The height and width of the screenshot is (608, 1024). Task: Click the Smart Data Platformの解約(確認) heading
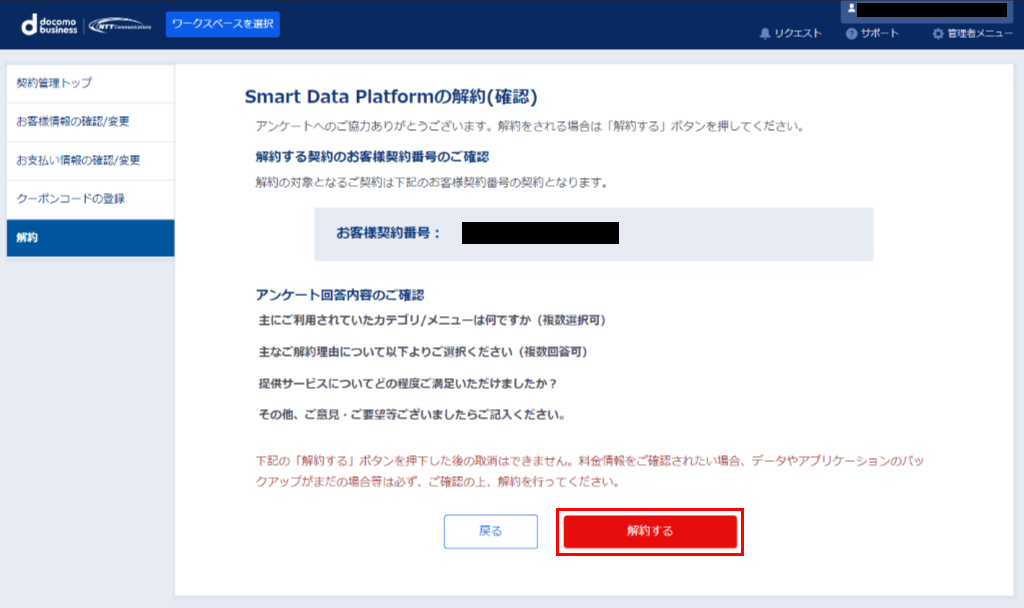point(391,97)
